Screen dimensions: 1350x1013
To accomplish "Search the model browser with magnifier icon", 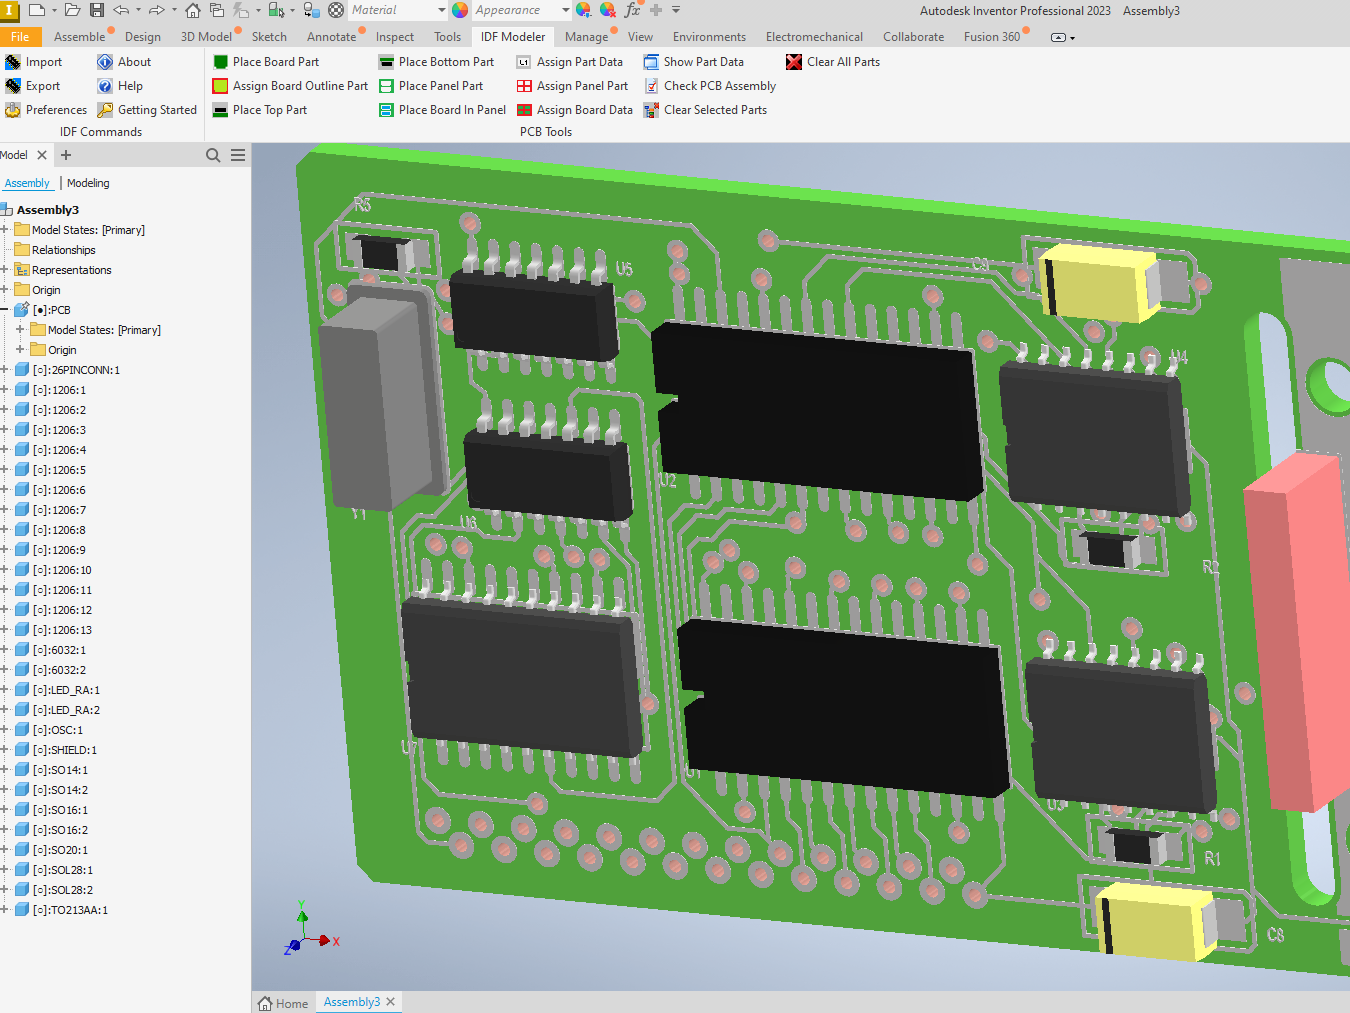I will pos(213,155).
